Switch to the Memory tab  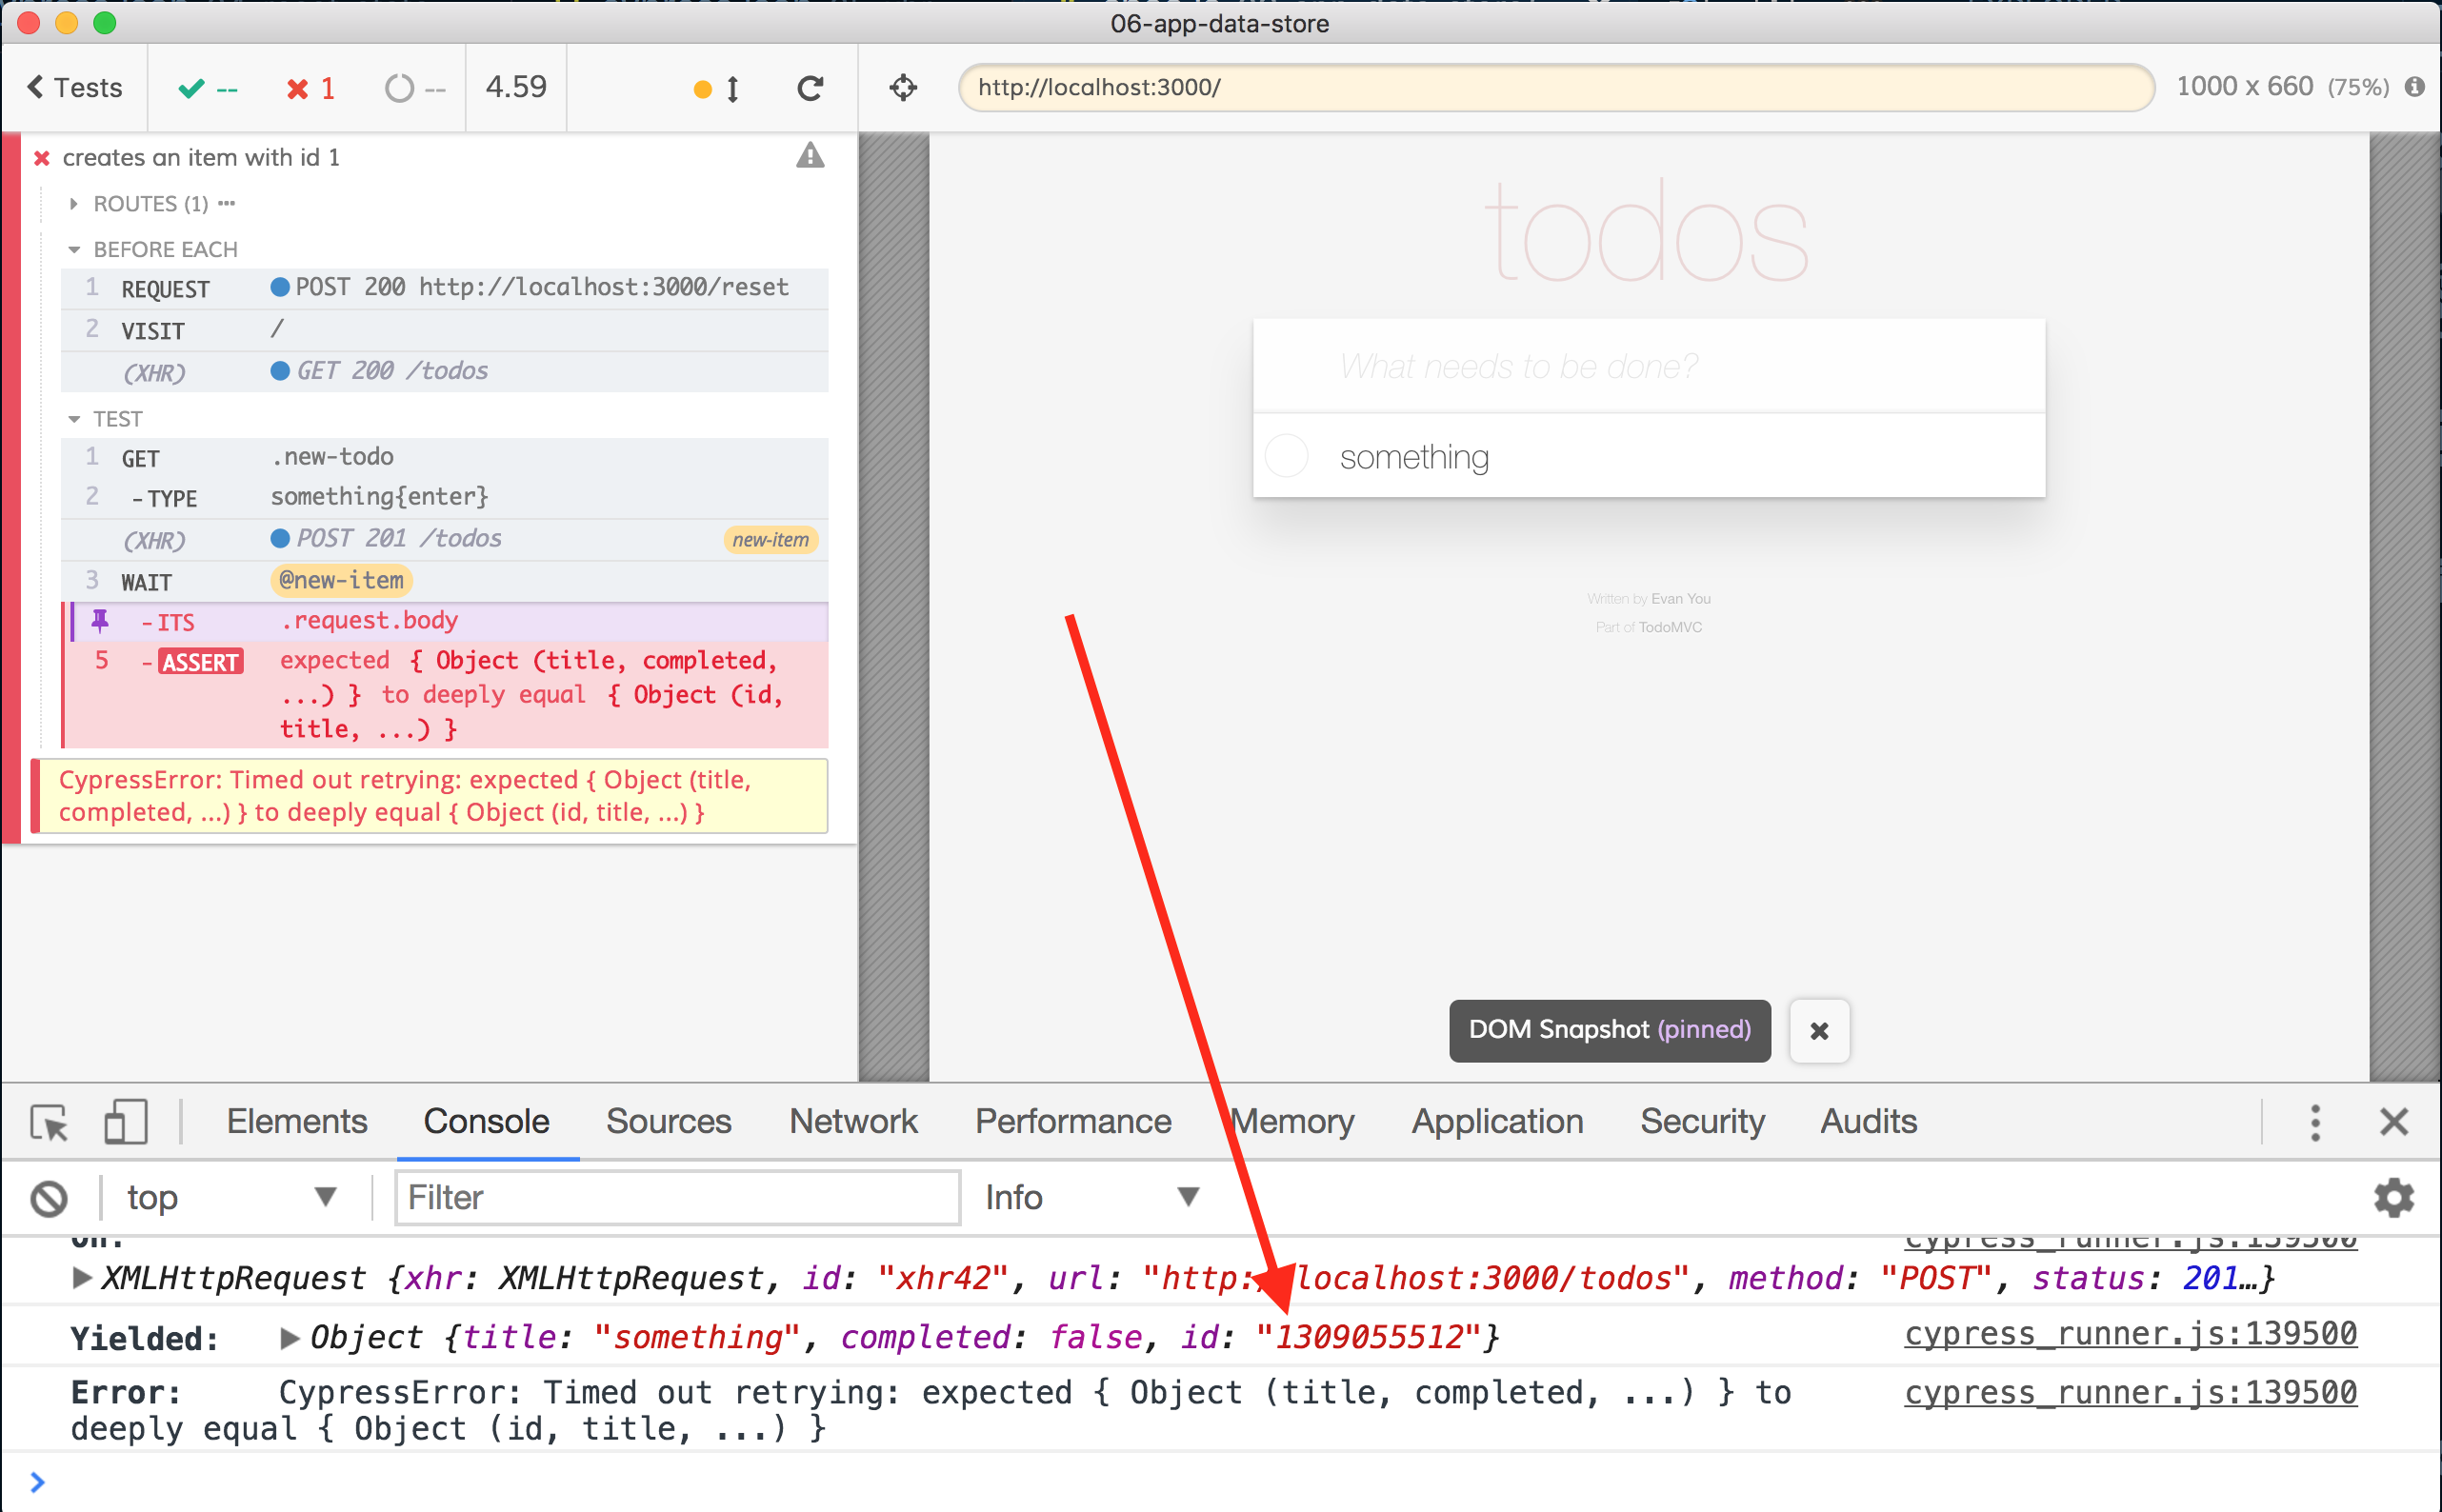pyautogui.click(x=1293, y=1122)
